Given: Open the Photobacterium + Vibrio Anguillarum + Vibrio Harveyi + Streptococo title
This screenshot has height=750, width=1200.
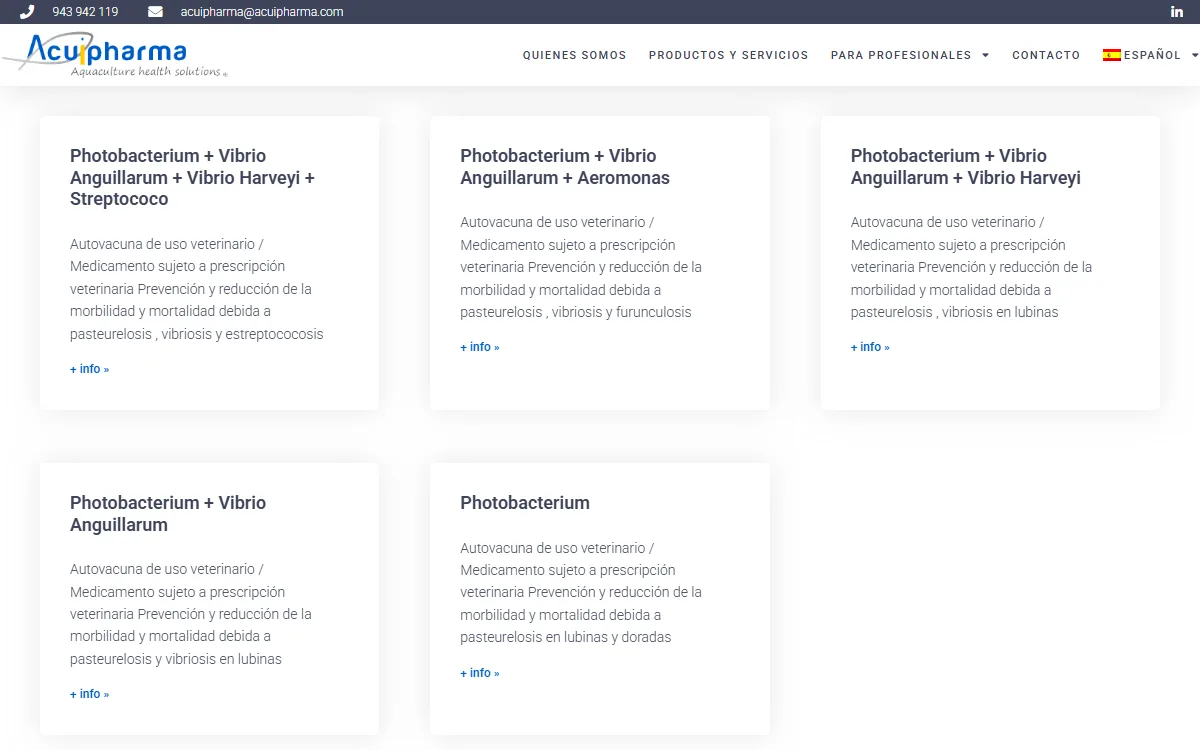Looking at the screenshot, I should [193, 178].
